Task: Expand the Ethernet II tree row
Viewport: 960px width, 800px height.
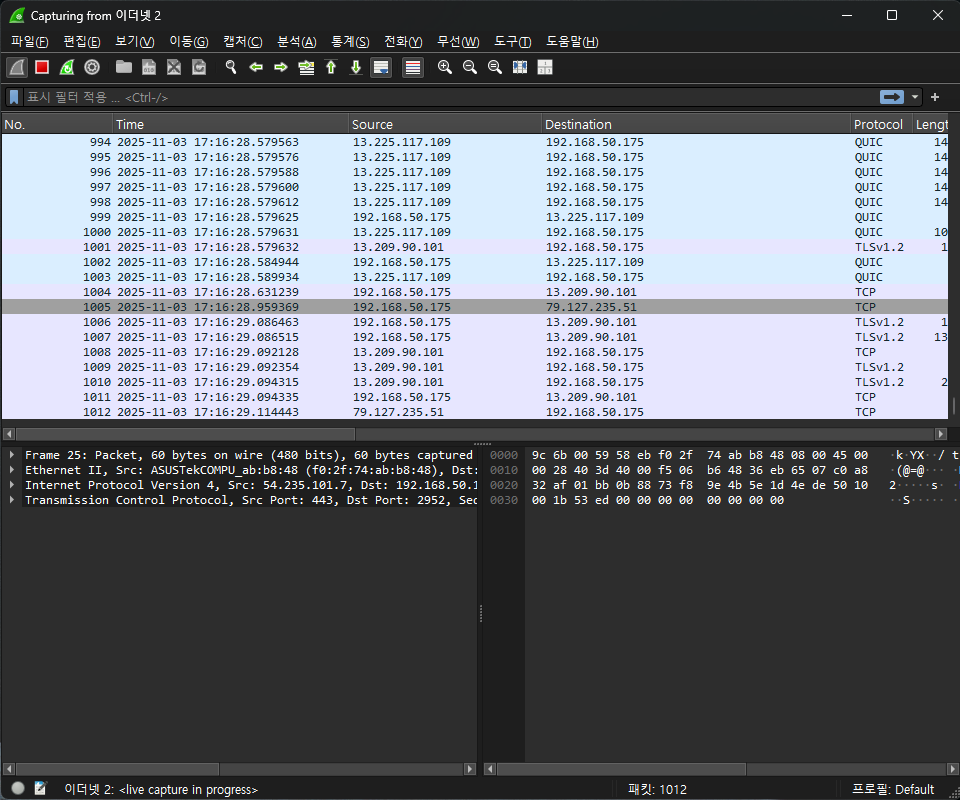Action: click(13, 470)
